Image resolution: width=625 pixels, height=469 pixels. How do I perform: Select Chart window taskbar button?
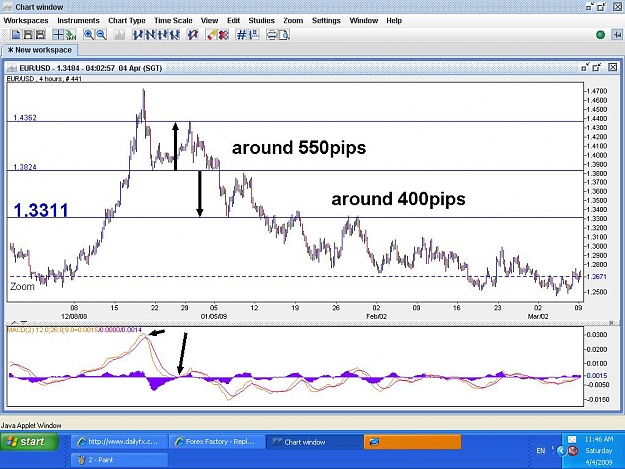[x=315, y=442]
